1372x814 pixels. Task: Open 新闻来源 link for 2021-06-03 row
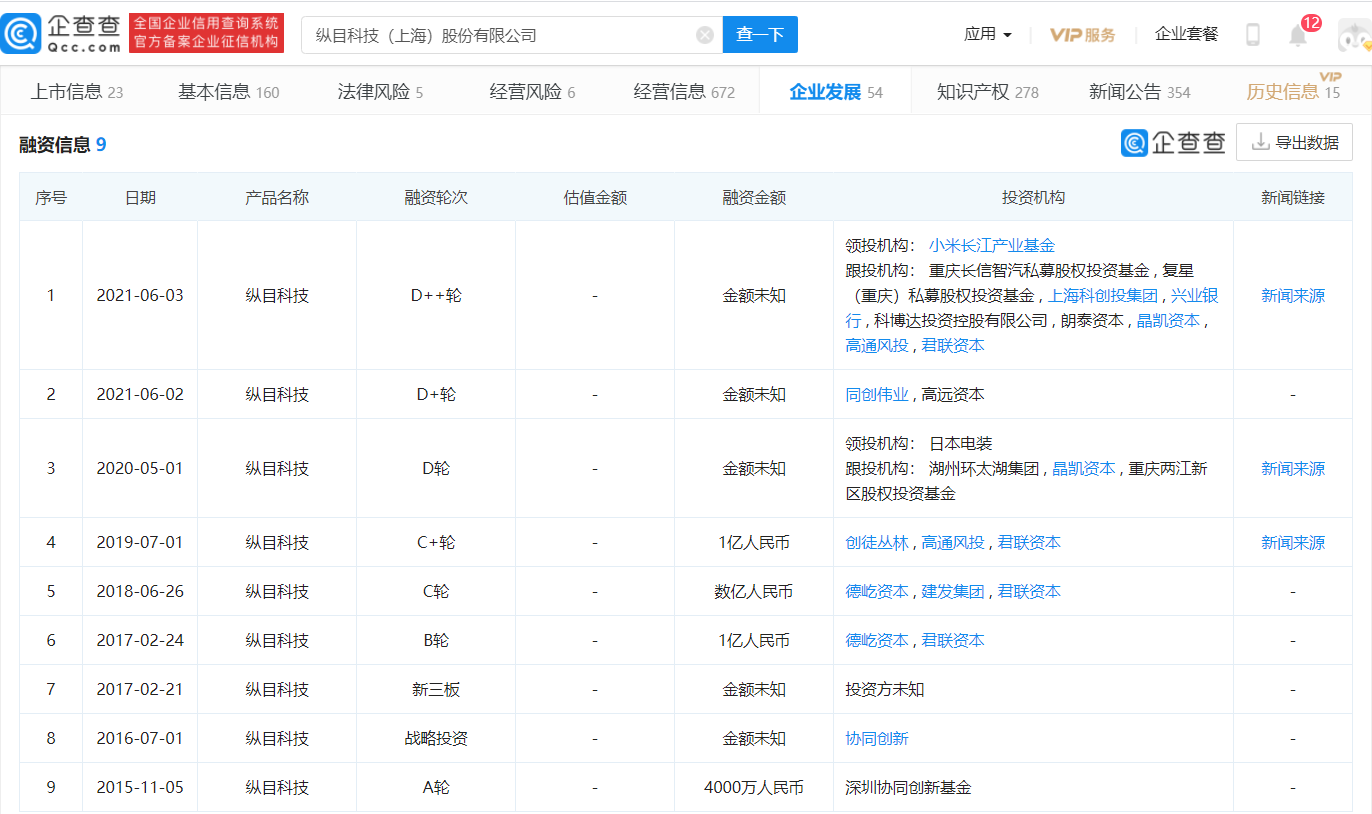pyautogui.click(x=1293, y=295)
